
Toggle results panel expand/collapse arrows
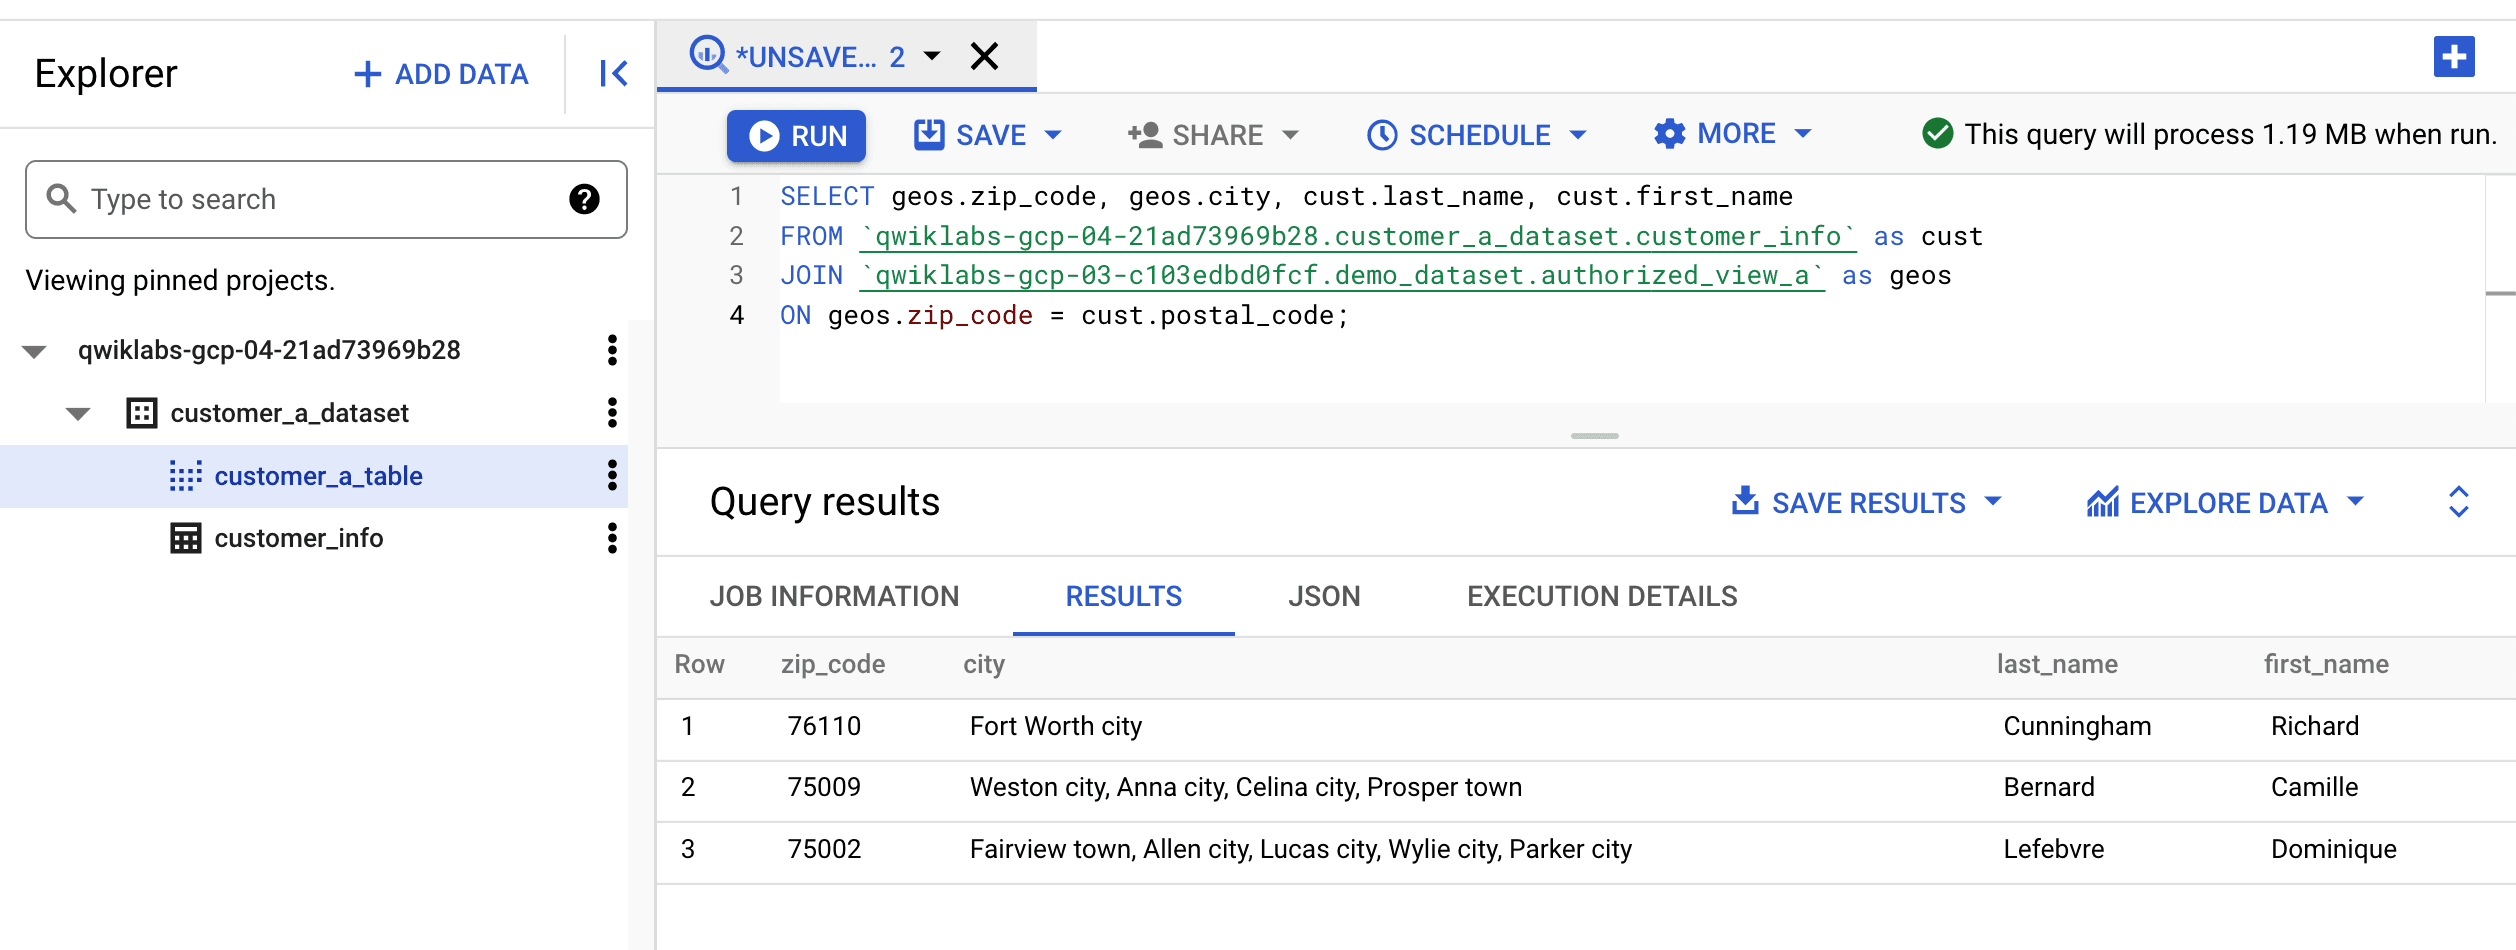coord(2459,502)
